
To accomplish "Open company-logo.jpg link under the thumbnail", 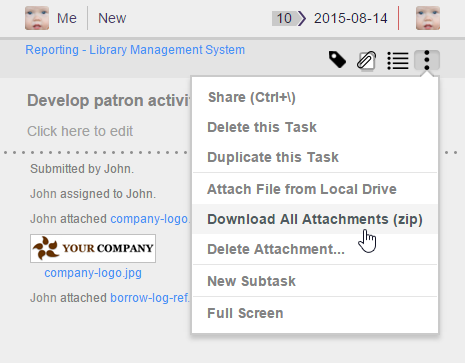I will click(93, 273).
